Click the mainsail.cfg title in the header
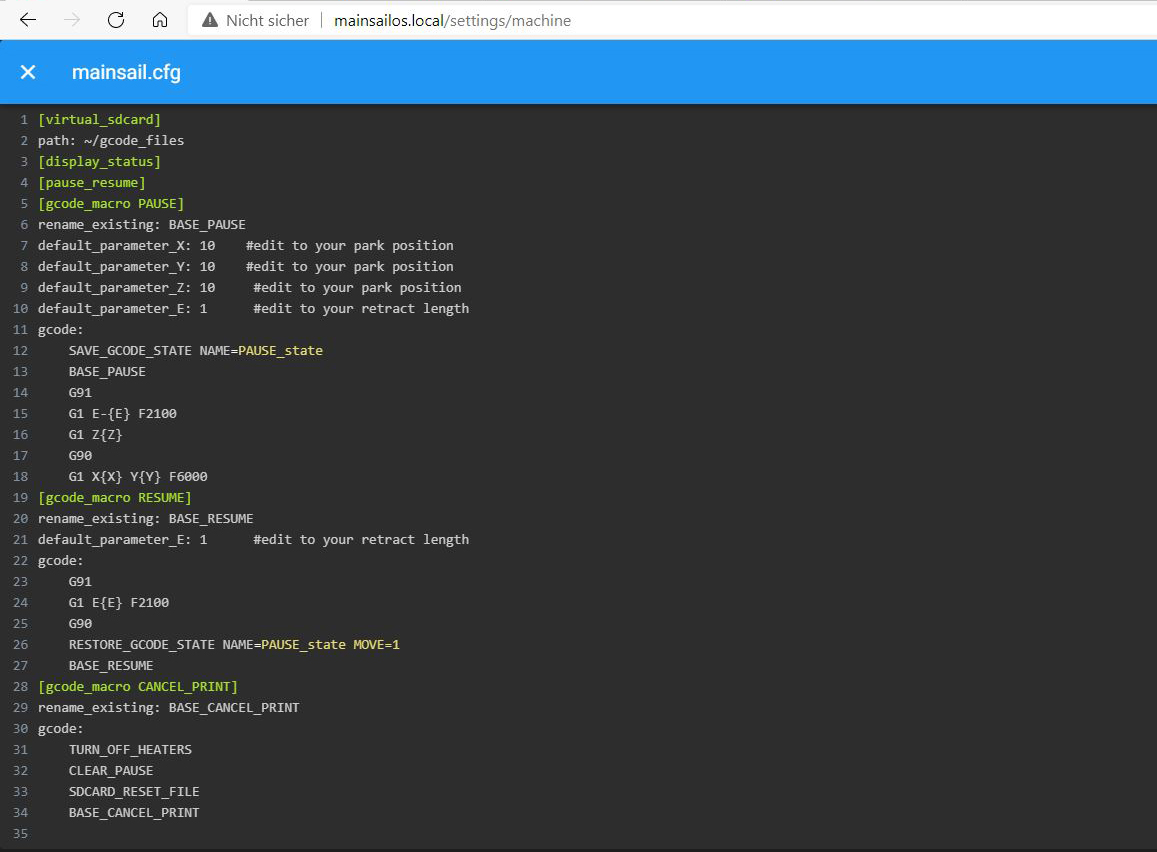The height and width of the screenshot is (852, 1157). tap(126, 72)
